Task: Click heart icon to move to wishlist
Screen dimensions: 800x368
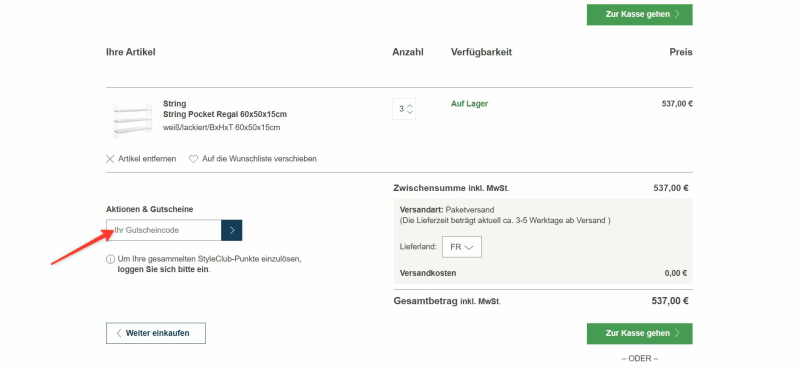Action: point(193,159)
